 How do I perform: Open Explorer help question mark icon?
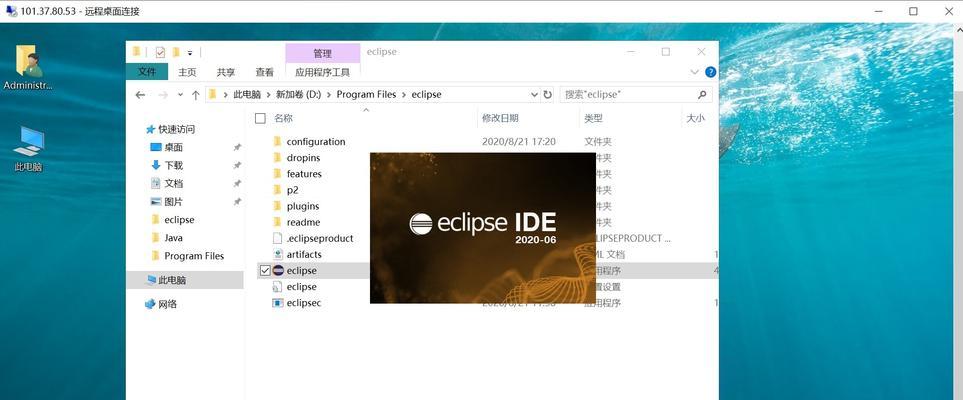click(711, 72)
